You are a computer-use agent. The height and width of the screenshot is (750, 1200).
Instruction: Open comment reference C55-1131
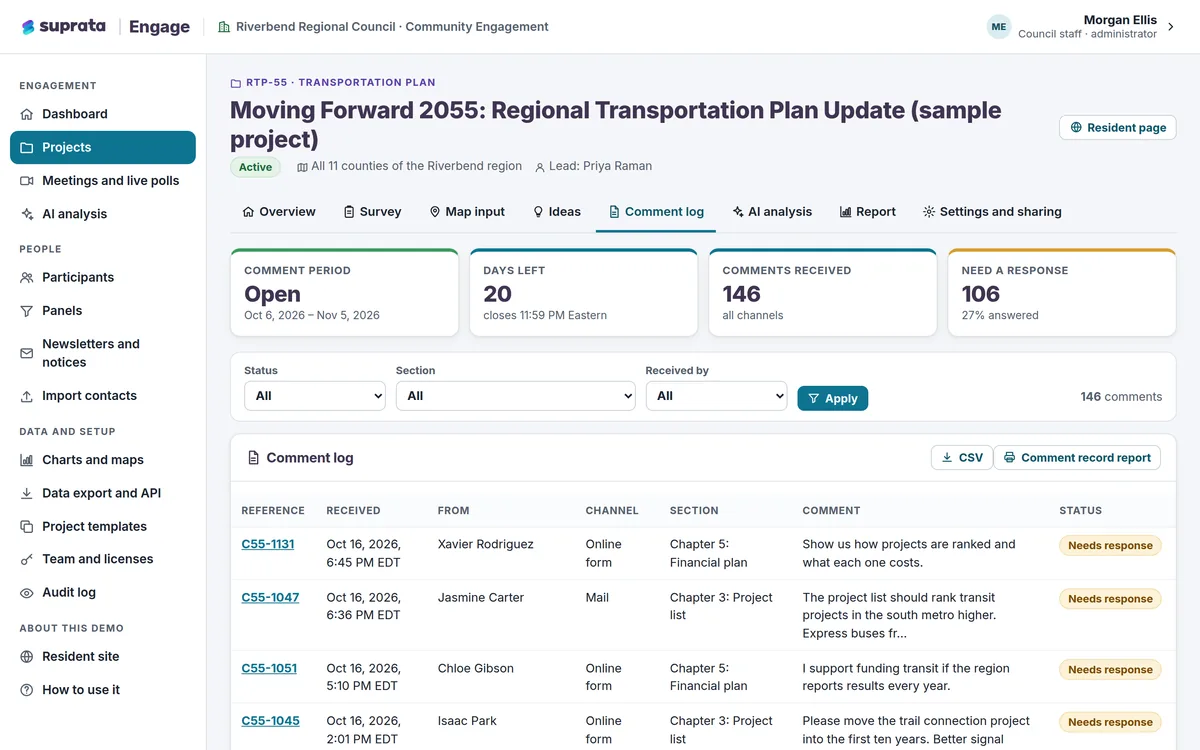point(268,544)
